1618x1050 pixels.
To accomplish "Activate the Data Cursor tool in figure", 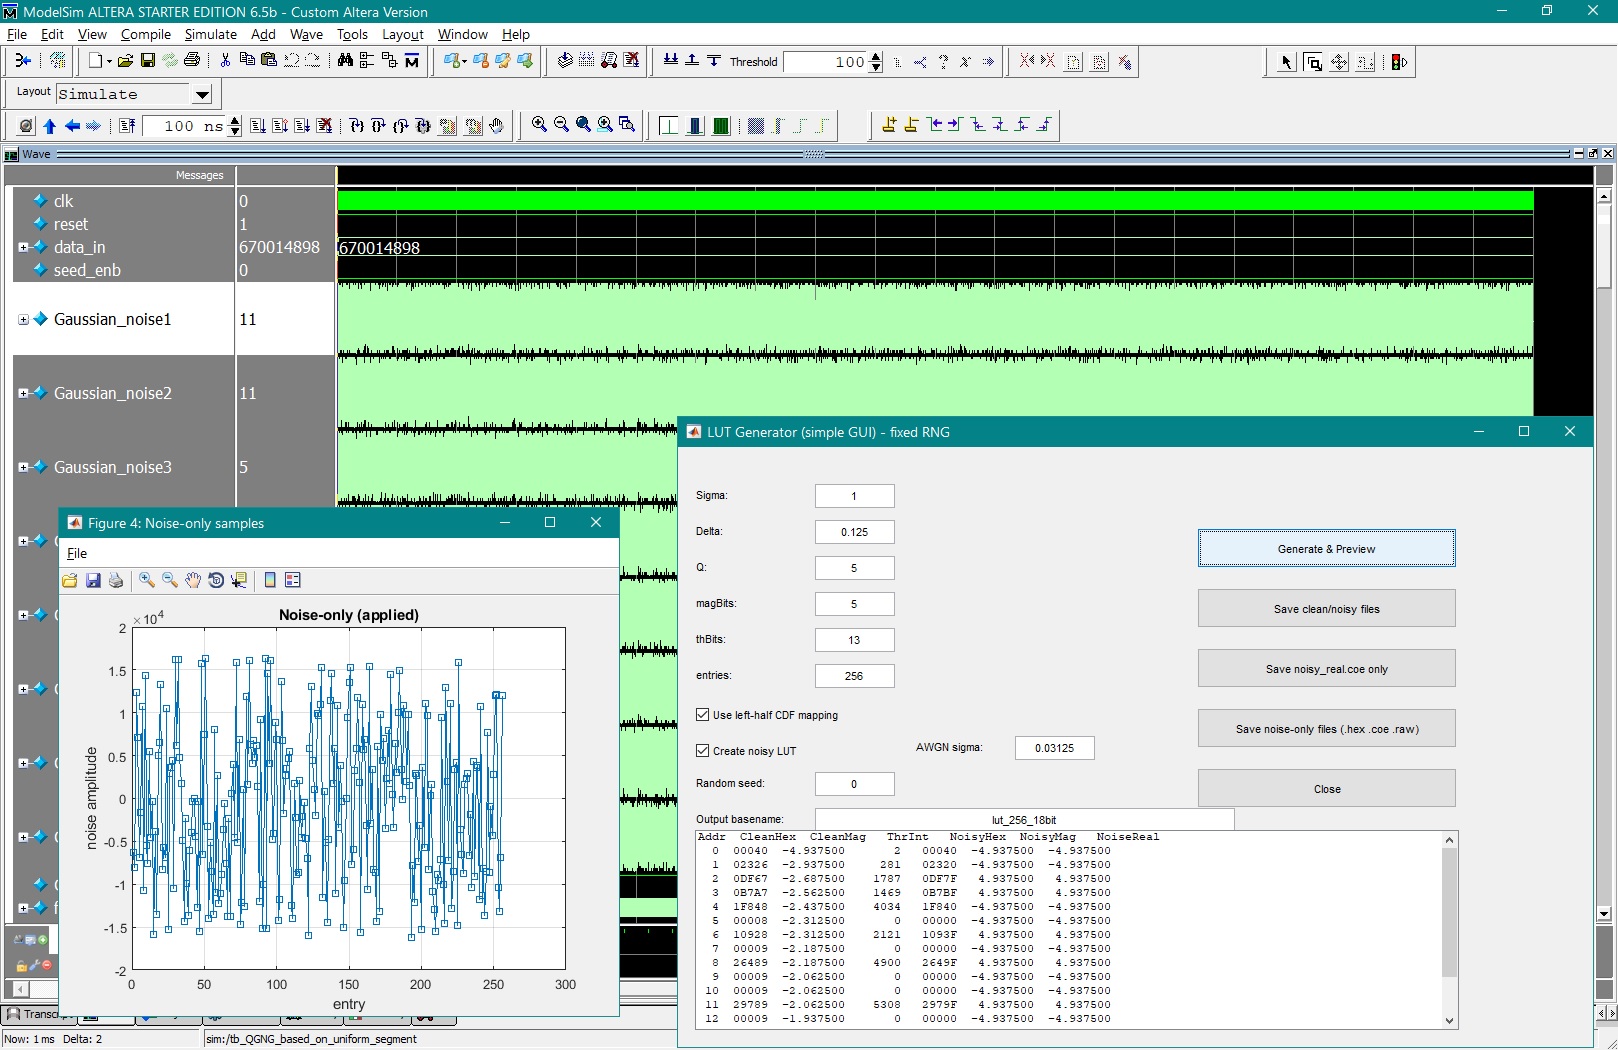I will pyautogui.click(x=239, y=580).
